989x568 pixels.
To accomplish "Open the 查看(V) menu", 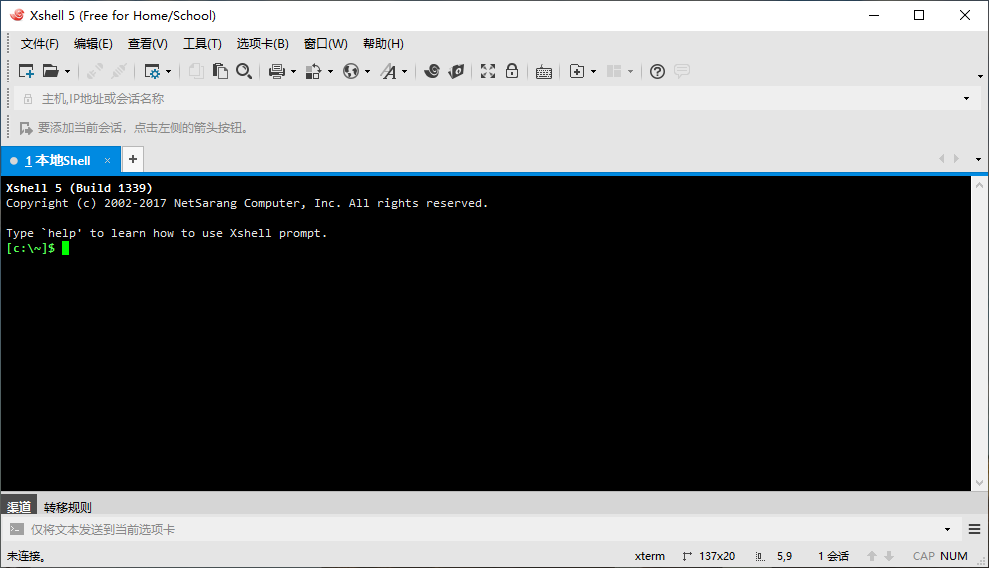I will (148, 43).
